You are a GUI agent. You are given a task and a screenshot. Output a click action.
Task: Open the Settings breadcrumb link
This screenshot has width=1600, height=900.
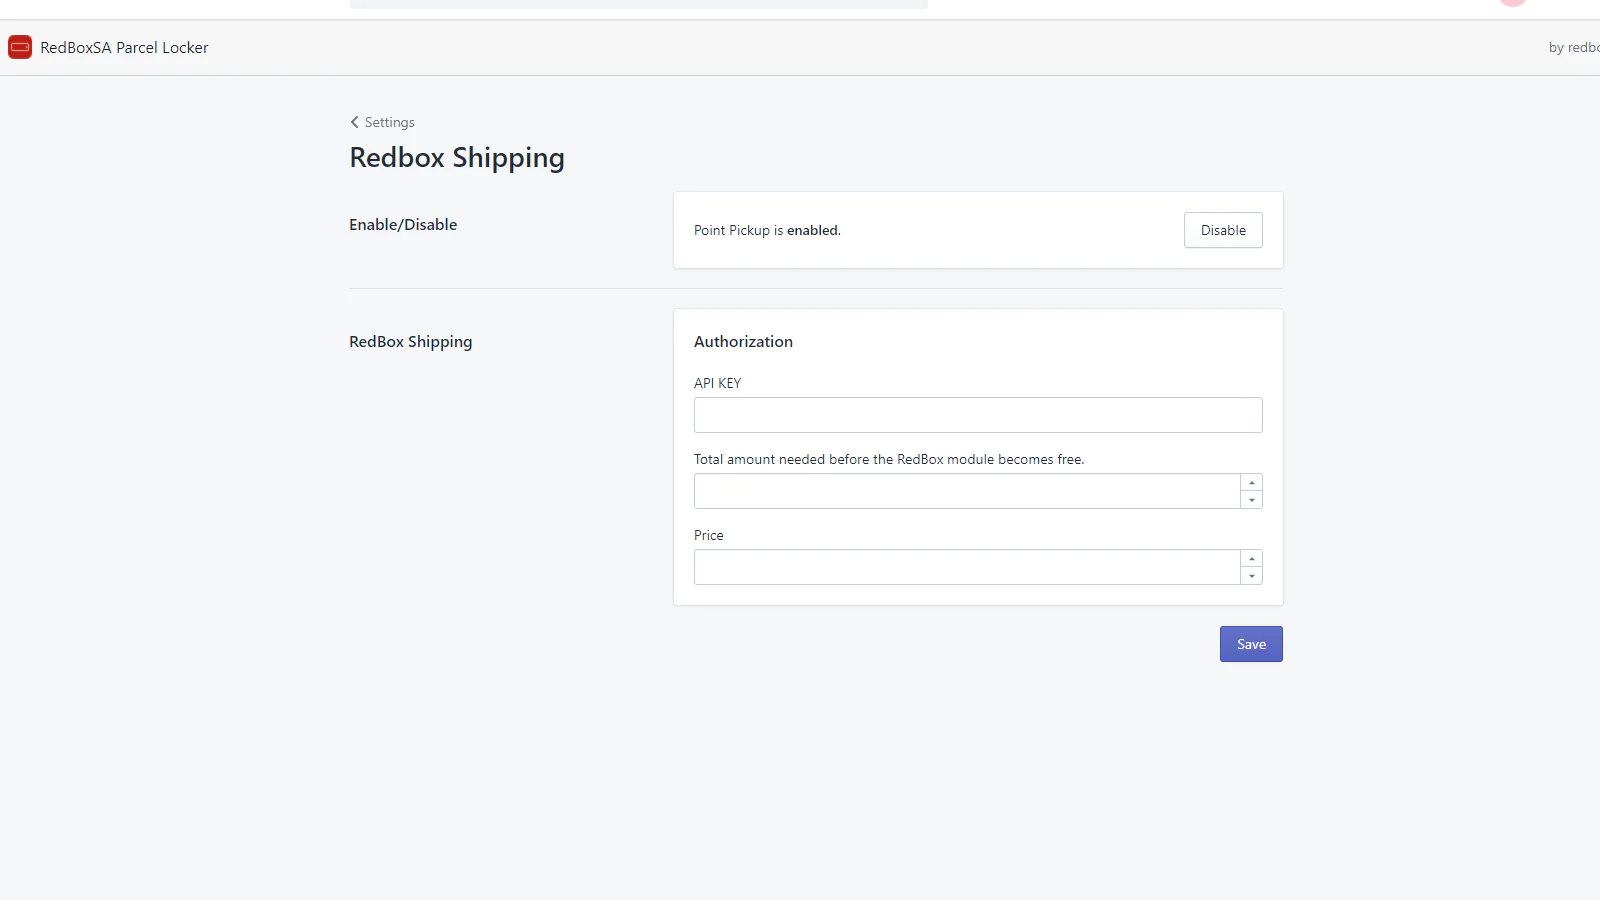[x=389, y=122]
